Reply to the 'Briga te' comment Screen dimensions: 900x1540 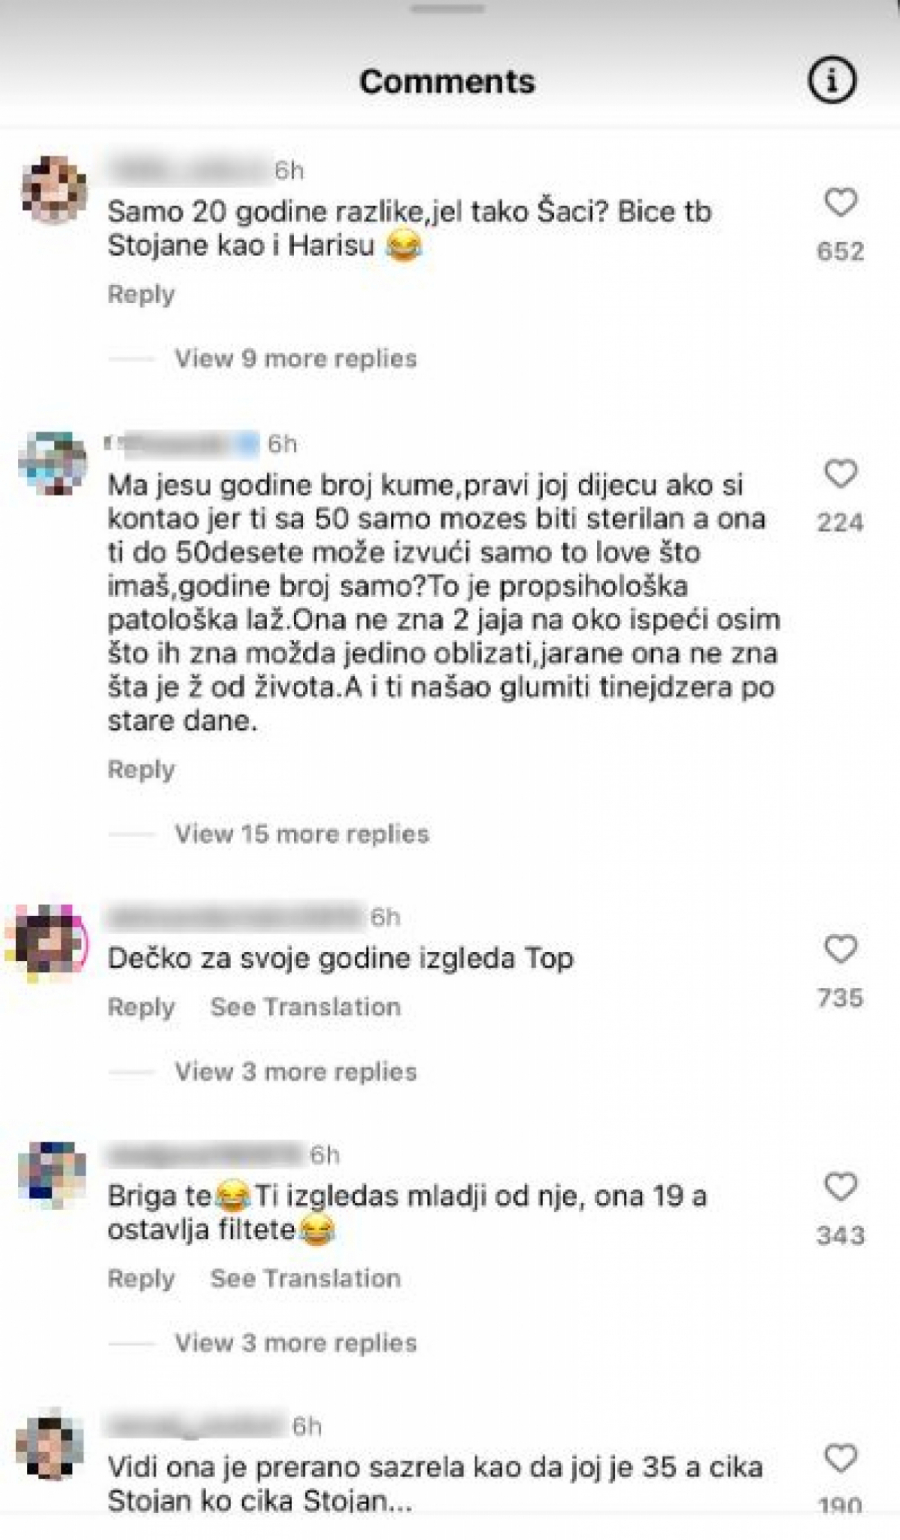[x=141, y=1278]
